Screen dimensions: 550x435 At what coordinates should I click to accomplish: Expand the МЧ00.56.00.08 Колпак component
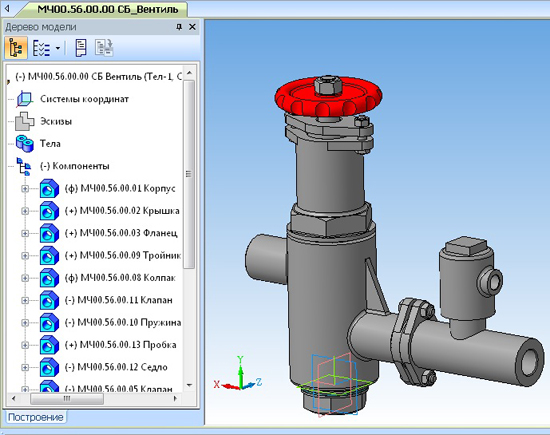25,278
